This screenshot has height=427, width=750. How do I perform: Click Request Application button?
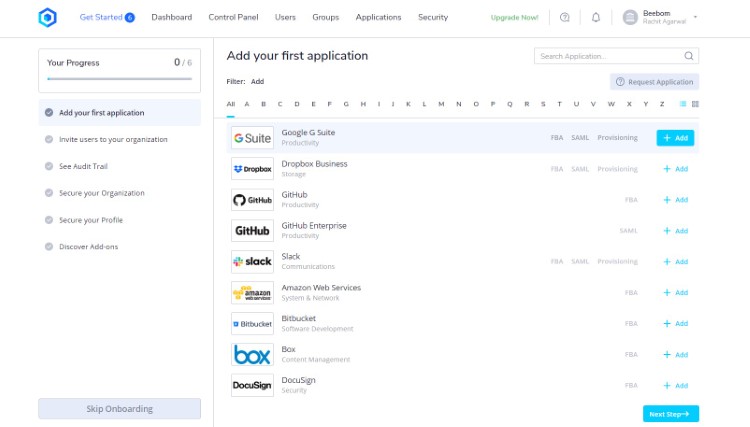654,82
